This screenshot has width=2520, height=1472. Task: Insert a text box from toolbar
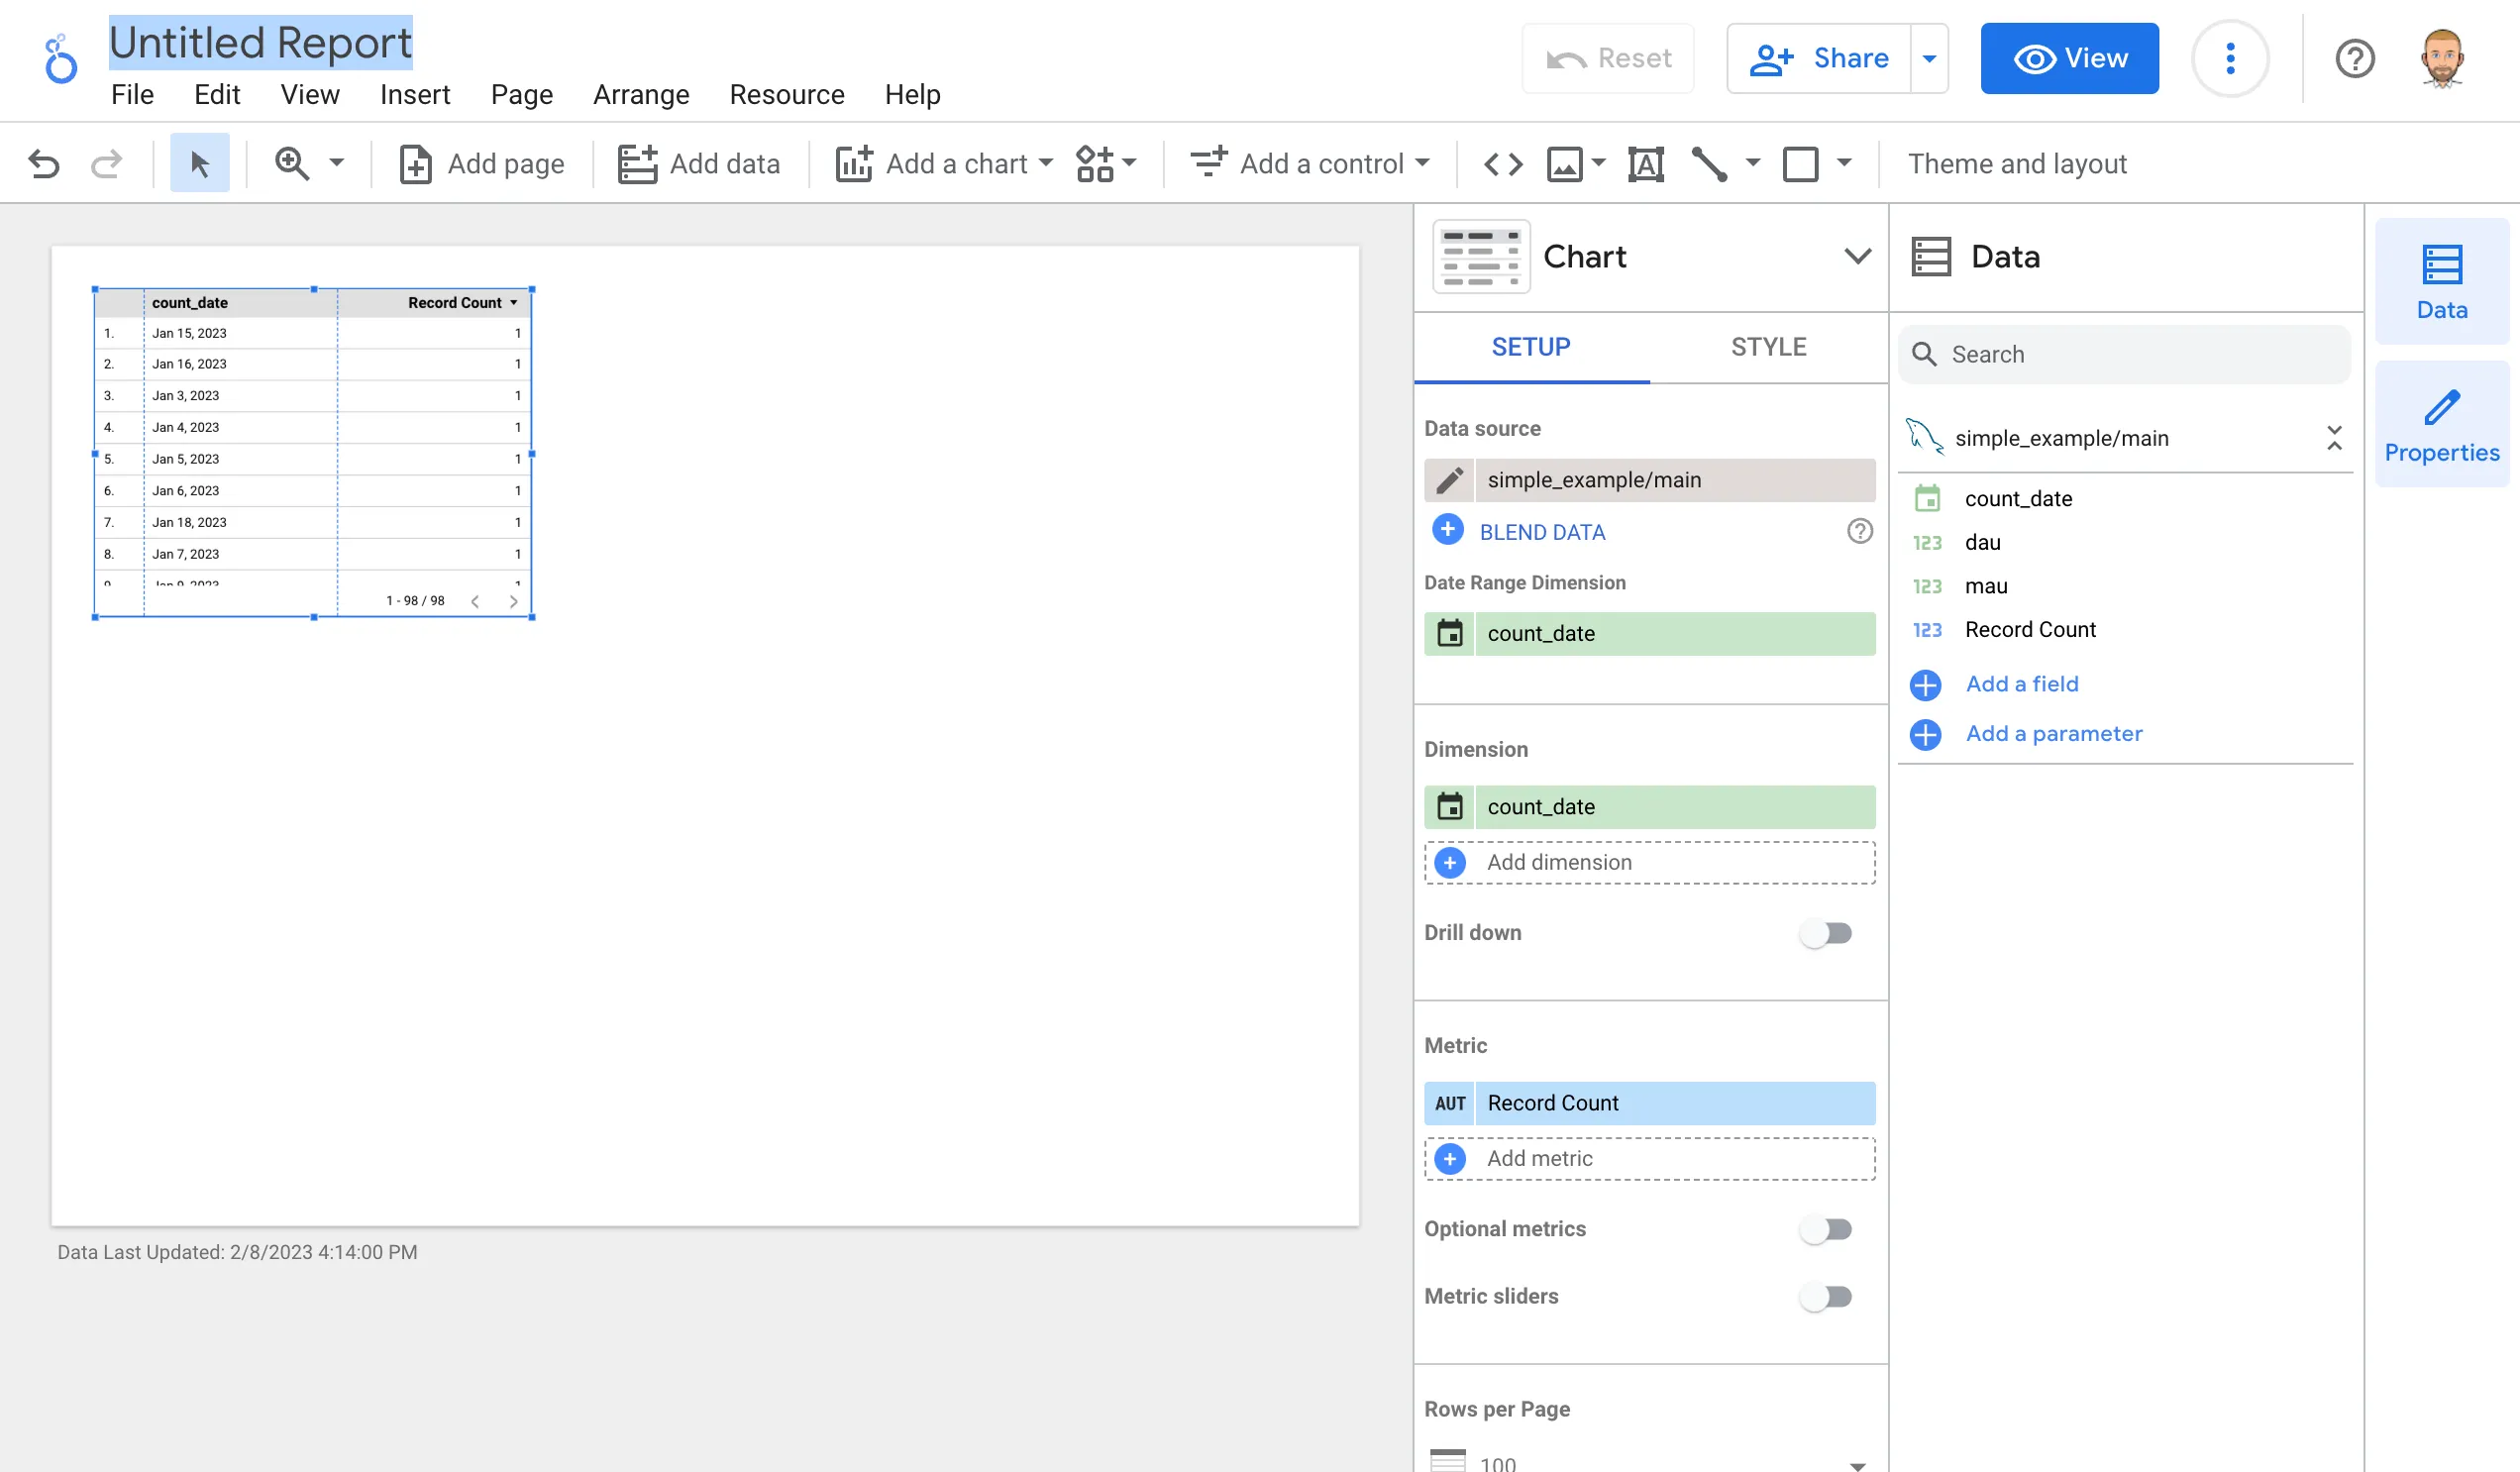click(x=1645, y=163)
